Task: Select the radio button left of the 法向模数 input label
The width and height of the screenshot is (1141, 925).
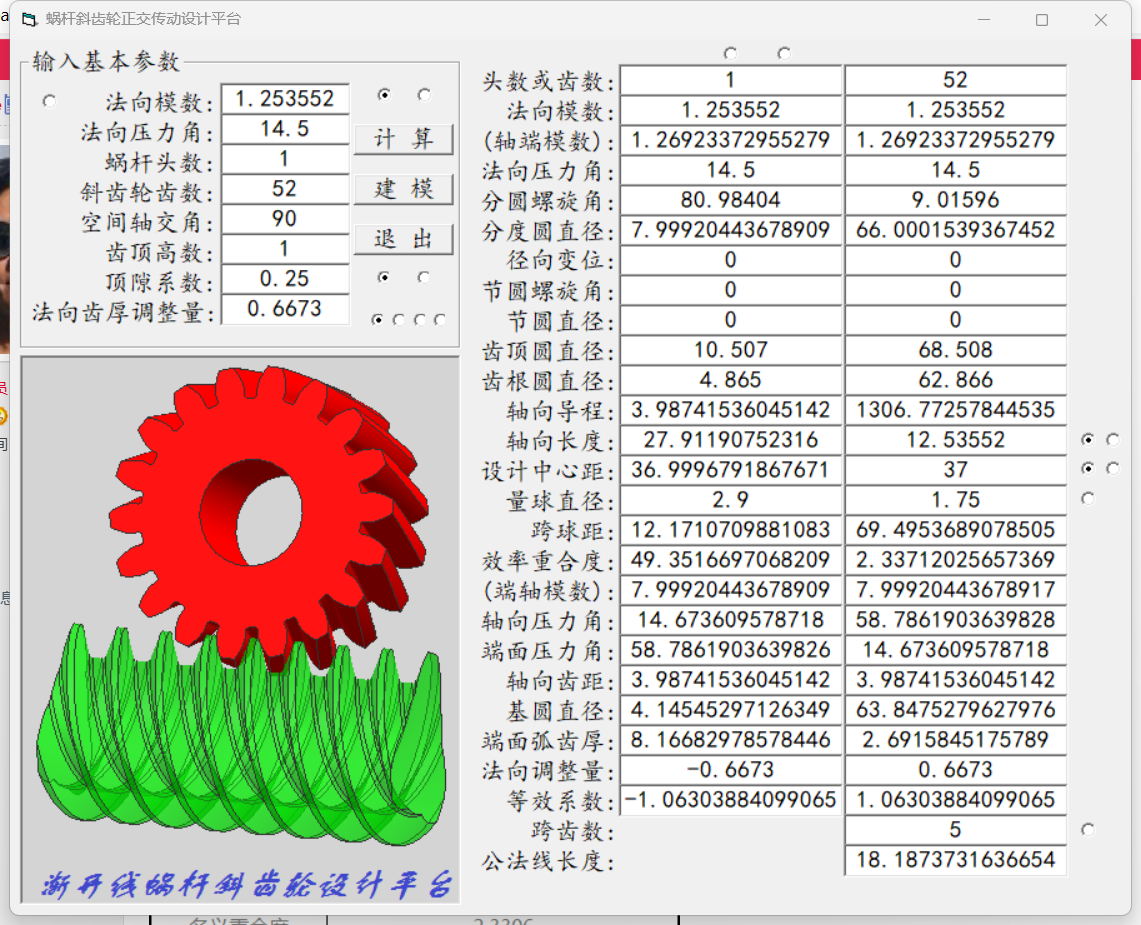Action: point(49,101)
